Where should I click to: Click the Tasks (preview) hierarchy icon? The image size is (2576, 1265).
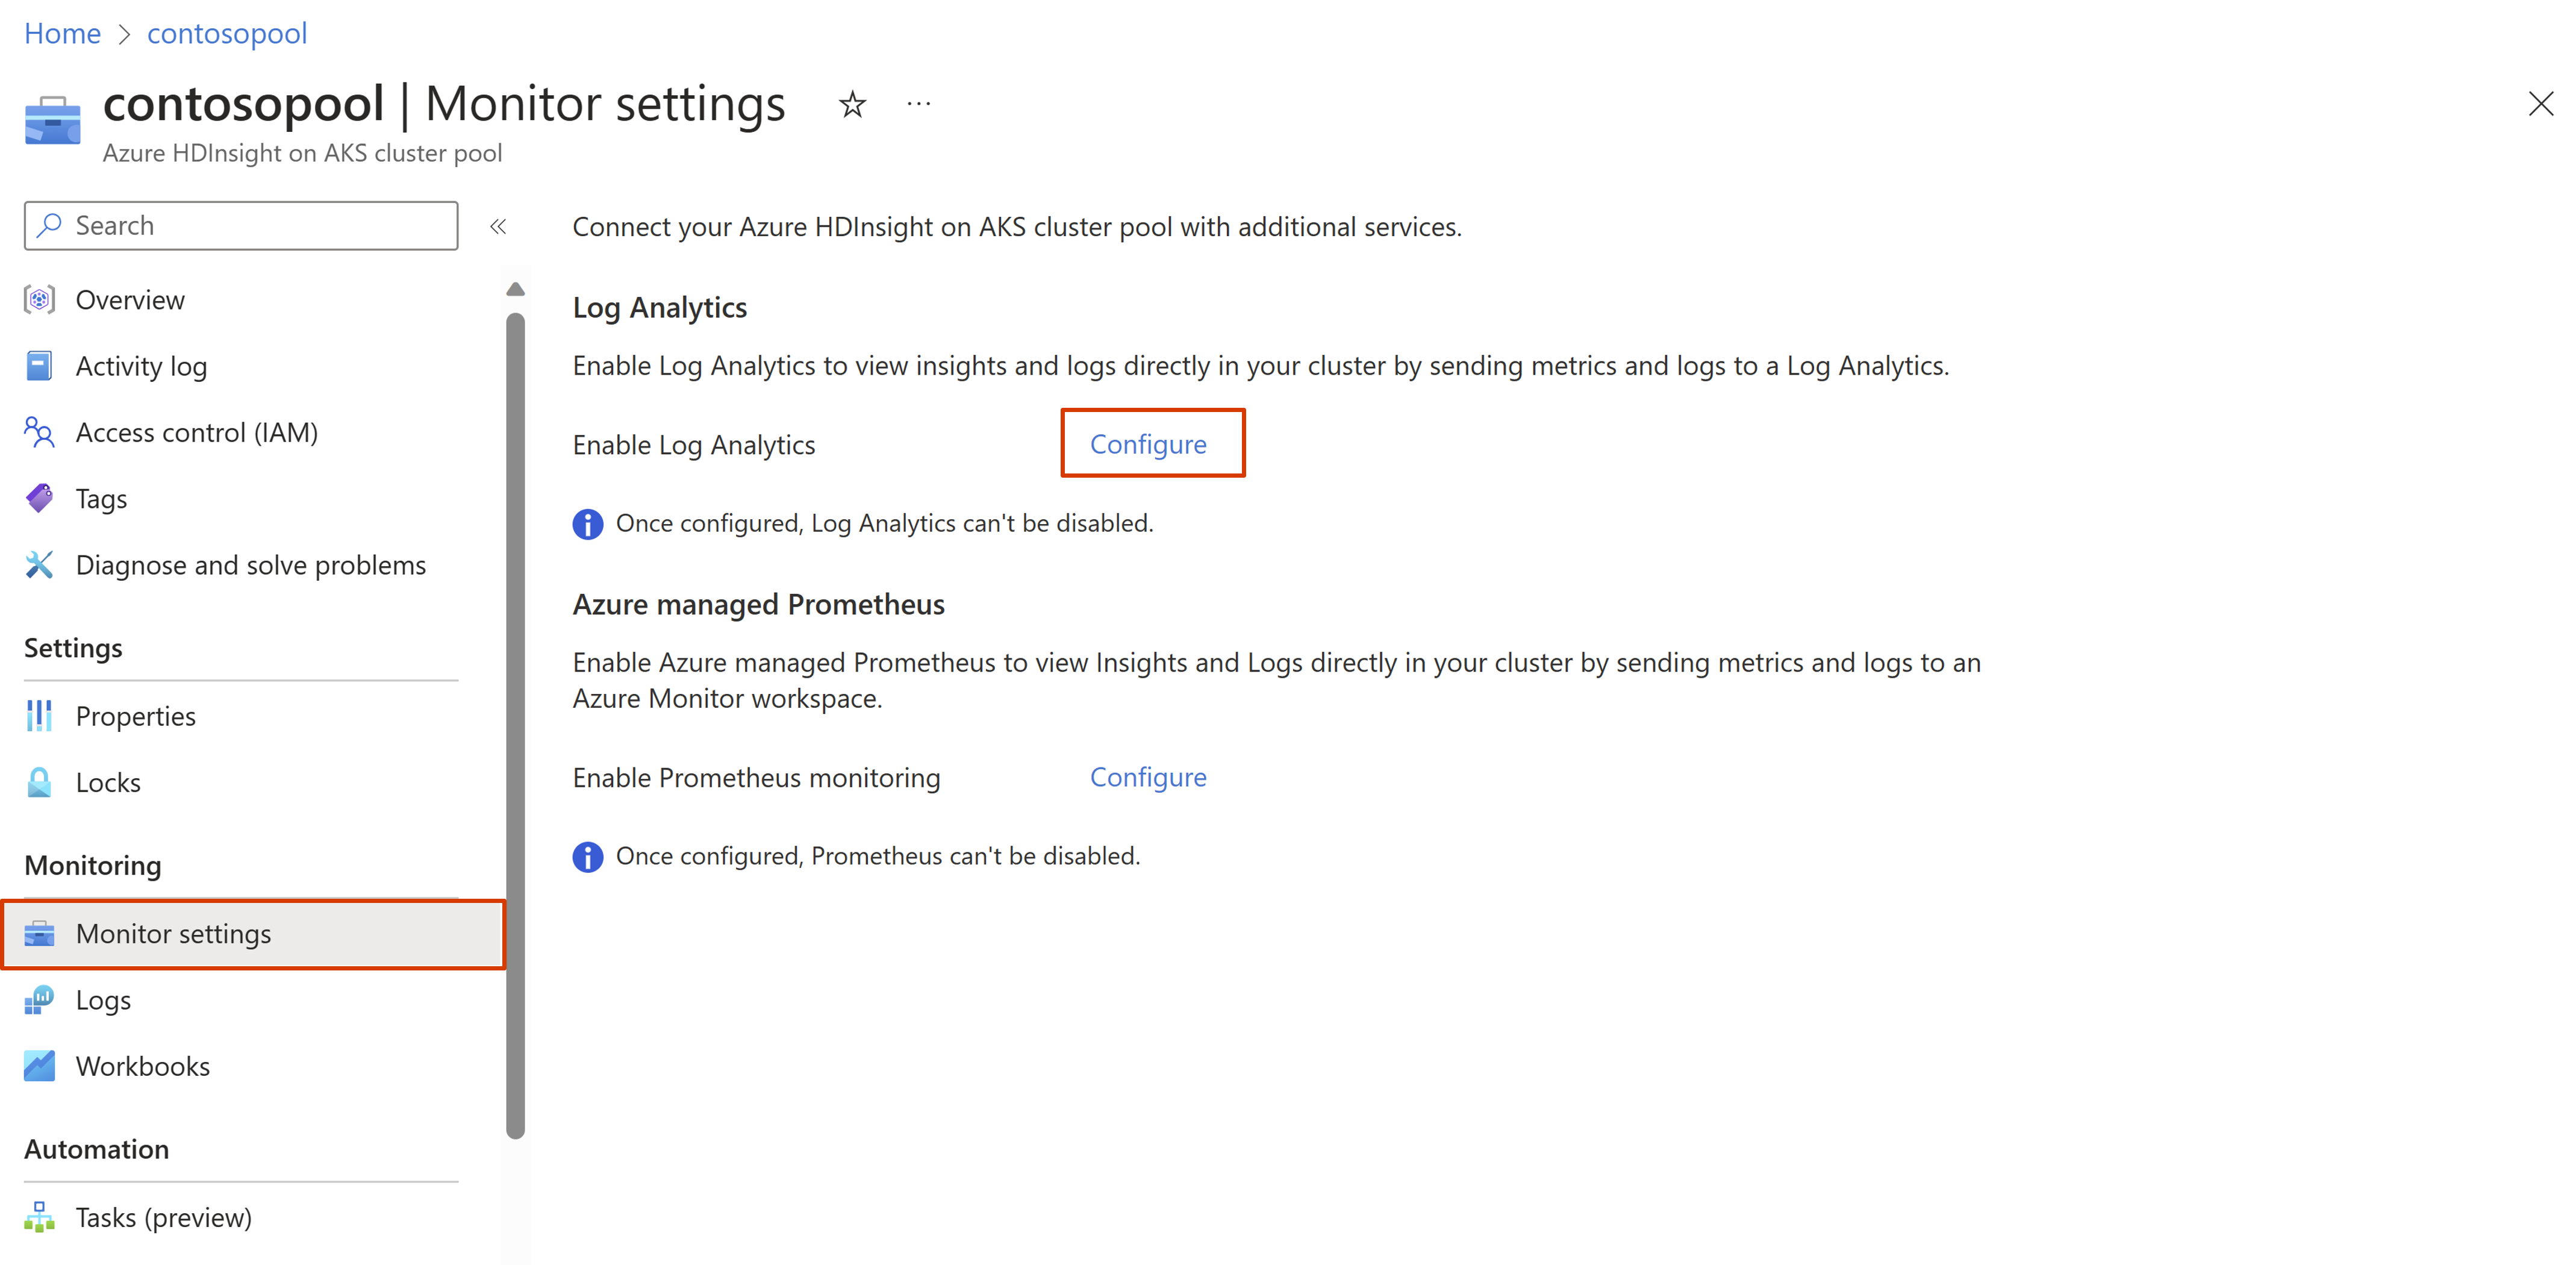pyautogui.click(x=39, y=1217)
